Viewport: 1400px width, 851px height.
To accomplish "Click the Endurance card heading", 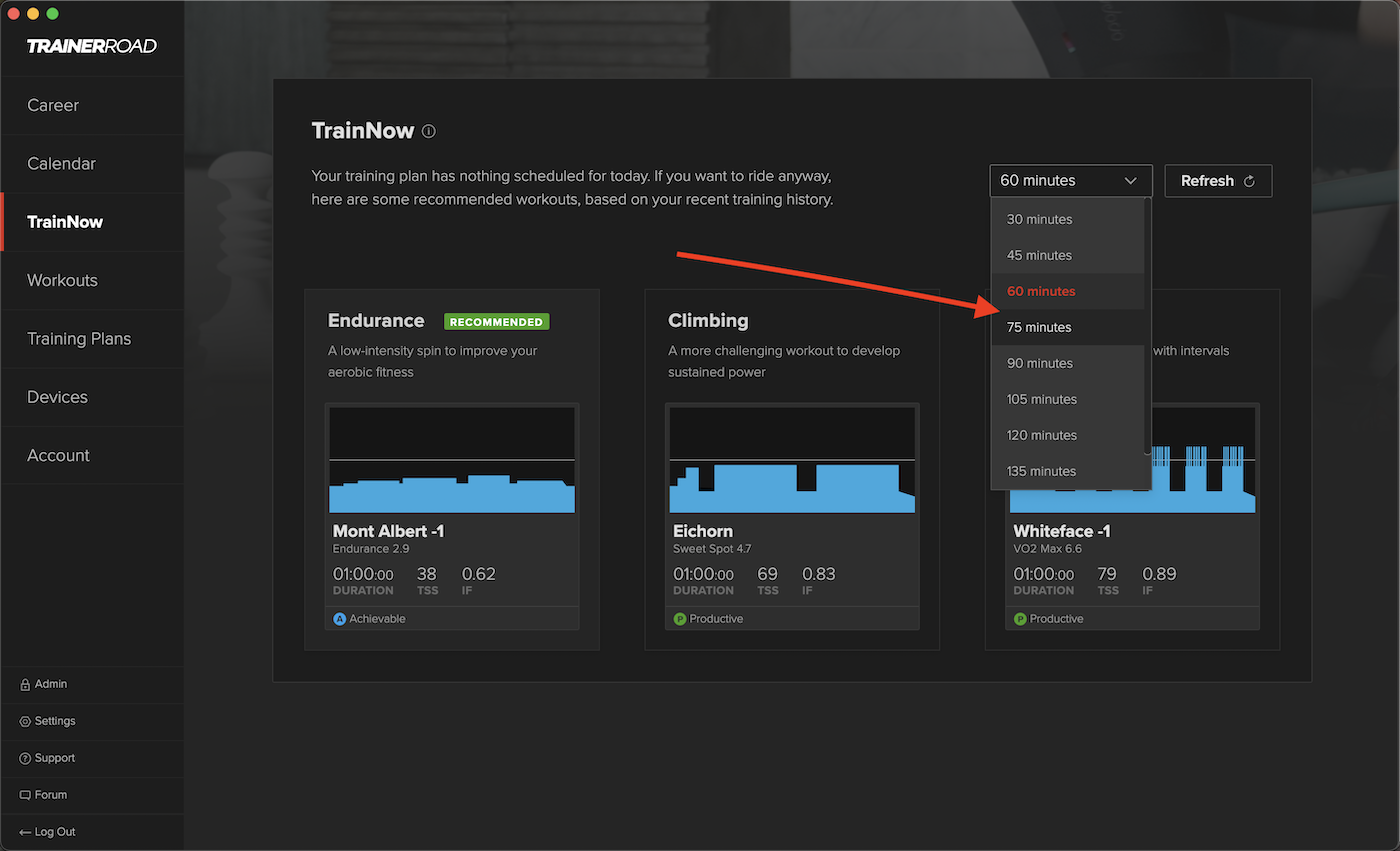I will point(376,321).
